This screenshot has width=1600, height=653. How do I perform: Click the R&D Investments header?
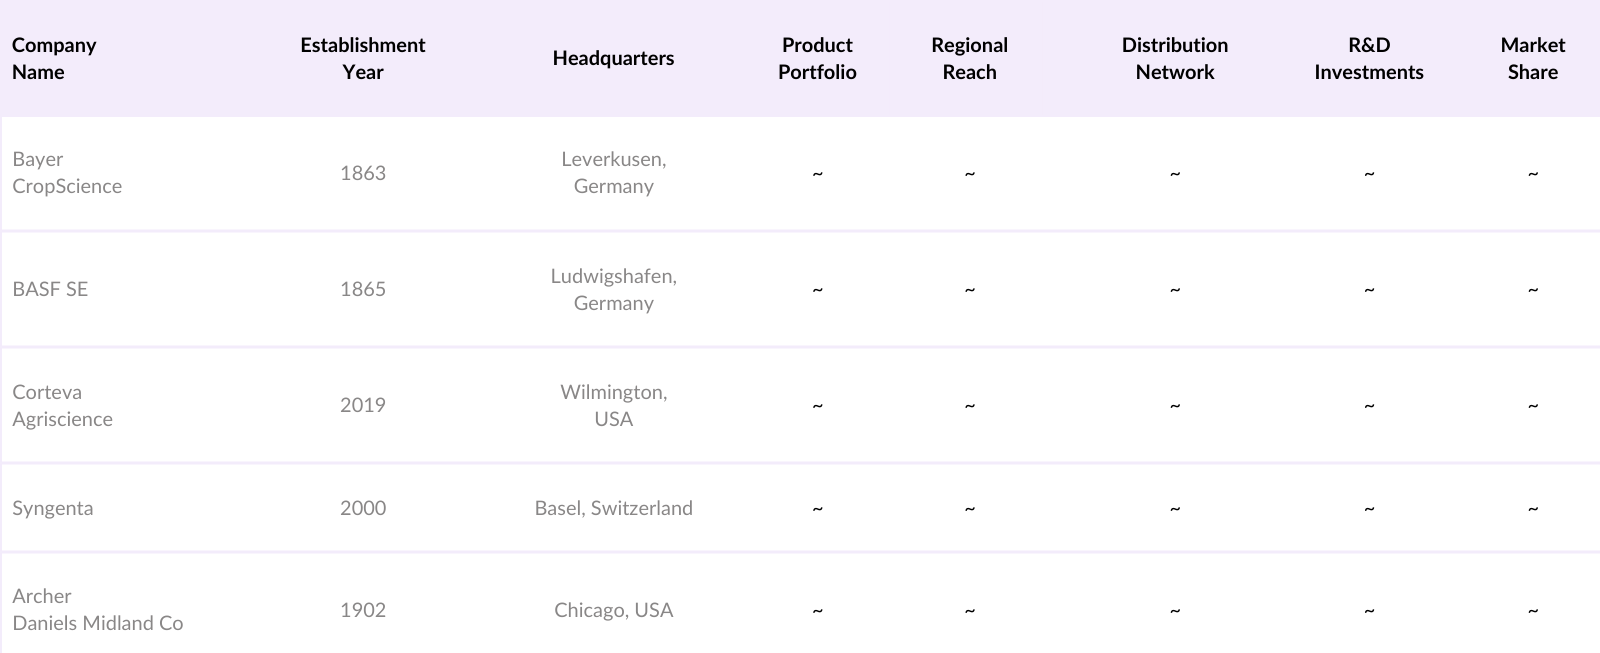(x=1368, y=58)
